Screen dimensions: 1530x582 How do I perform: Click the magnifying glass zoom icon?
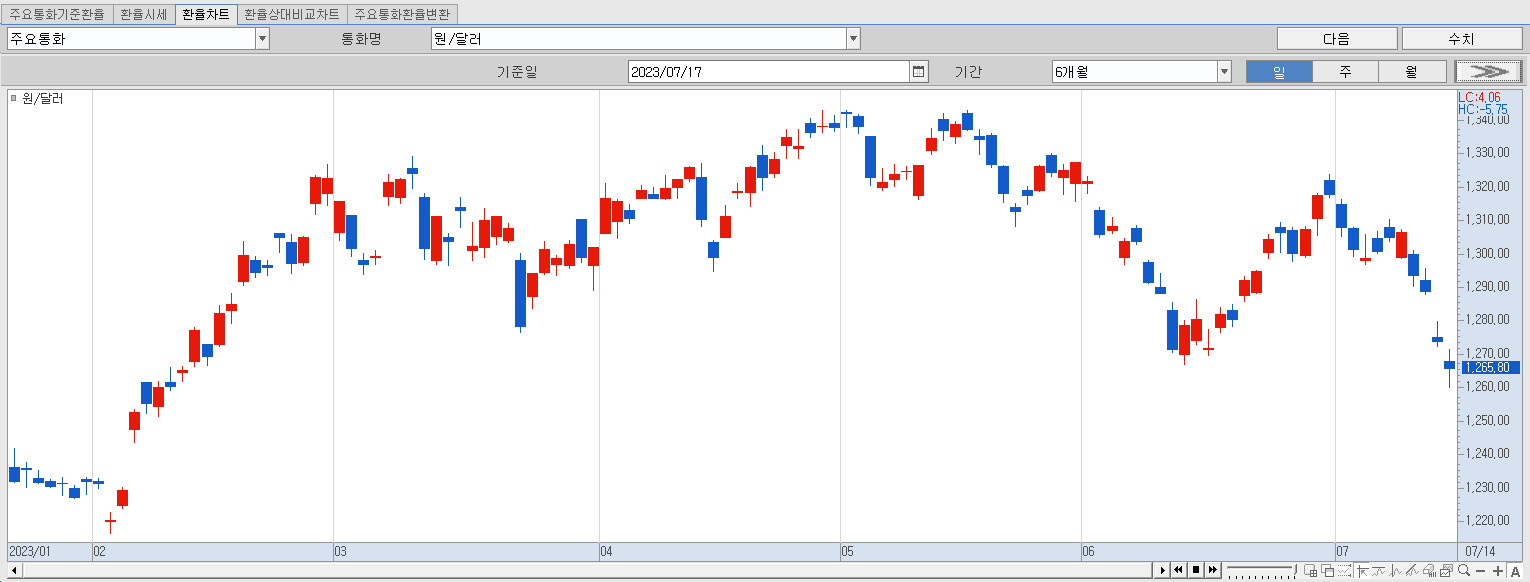tap(1464, 571)
